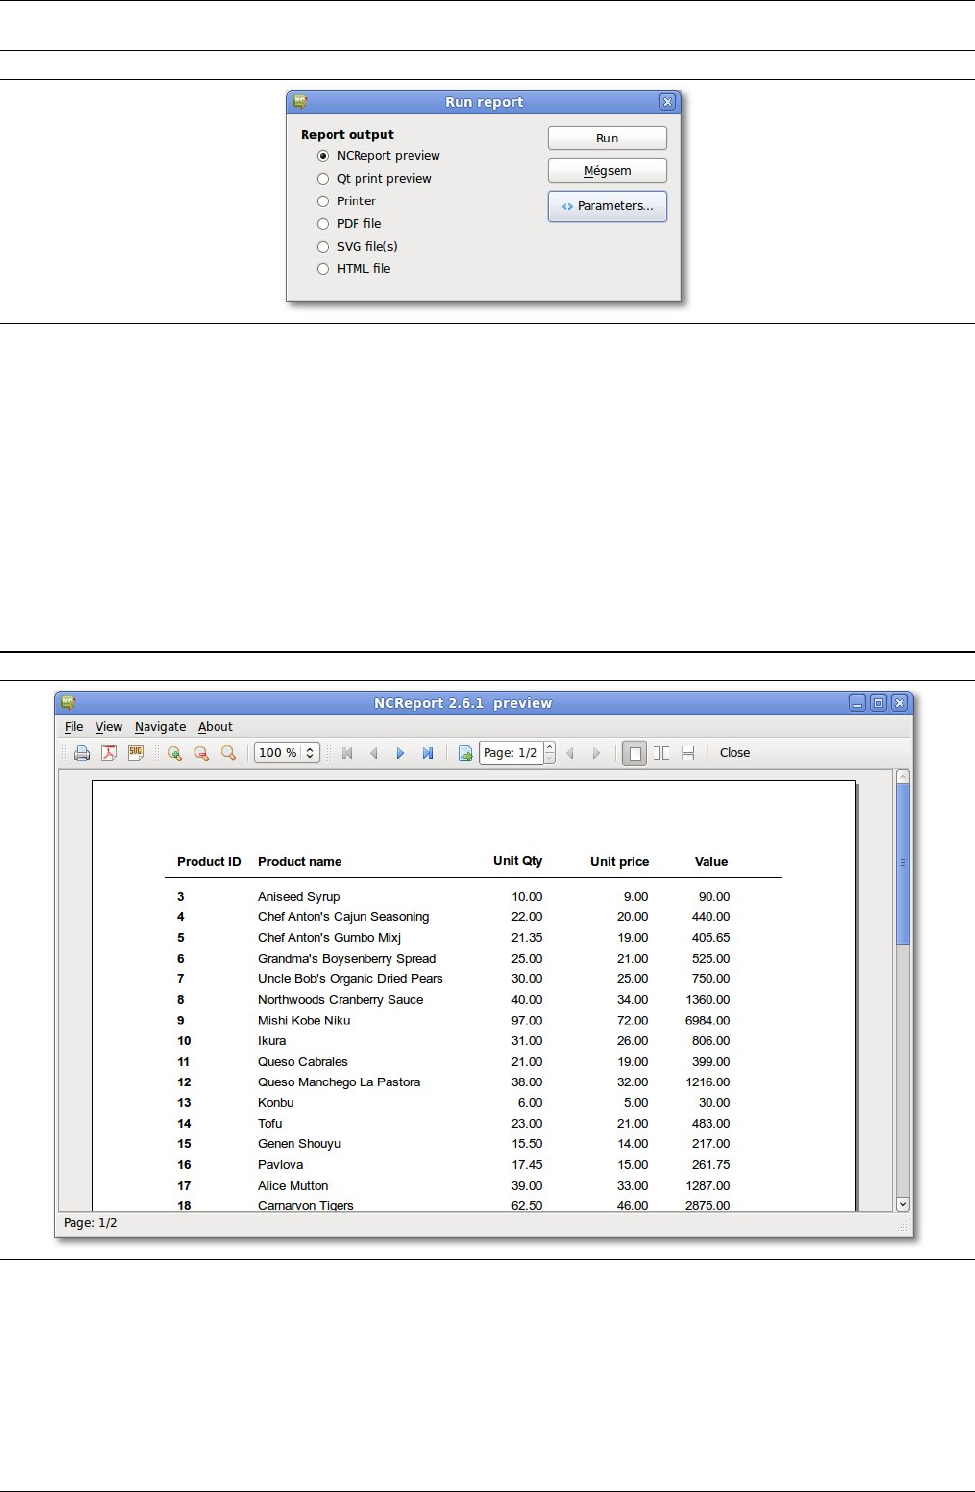Click Mishi Kobe Niku text
The height and width of the screenshot is (1492, 975).
pos(304,1021)
